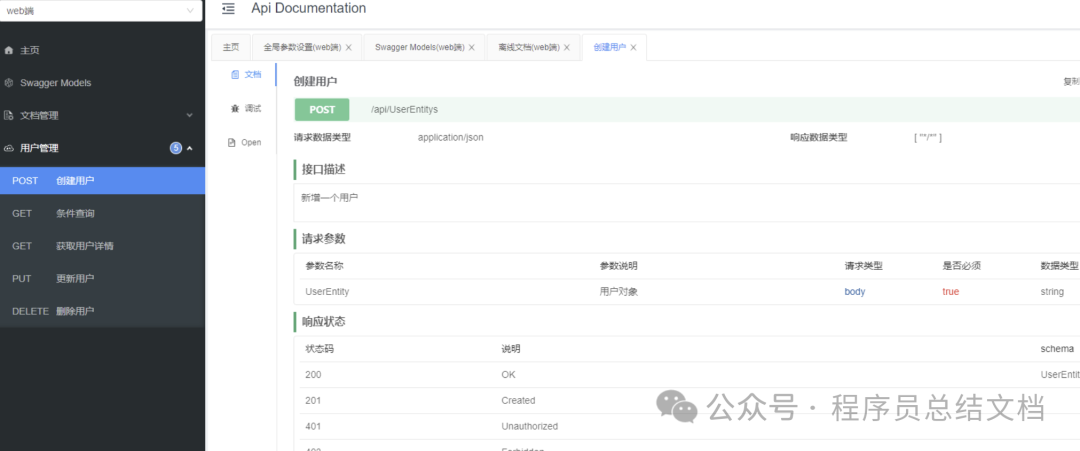Select the 文档 side tab

pos(247,74)
